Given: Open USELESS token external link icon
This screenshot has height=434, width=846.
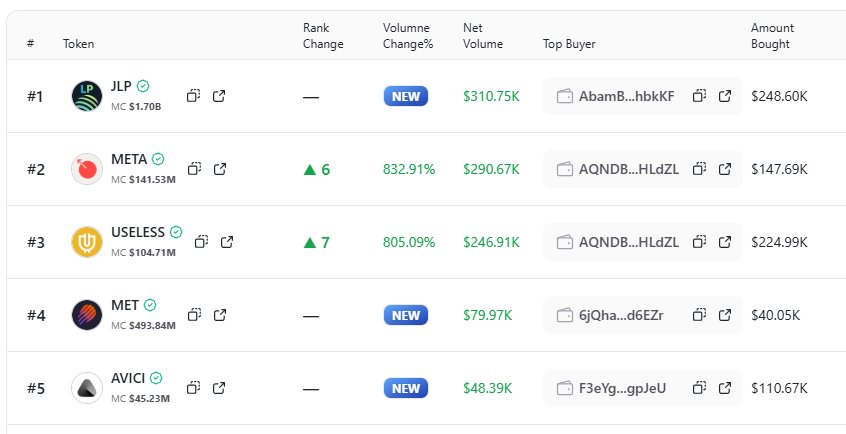Looking at the screenshot, I should click(x=227, y=242).
